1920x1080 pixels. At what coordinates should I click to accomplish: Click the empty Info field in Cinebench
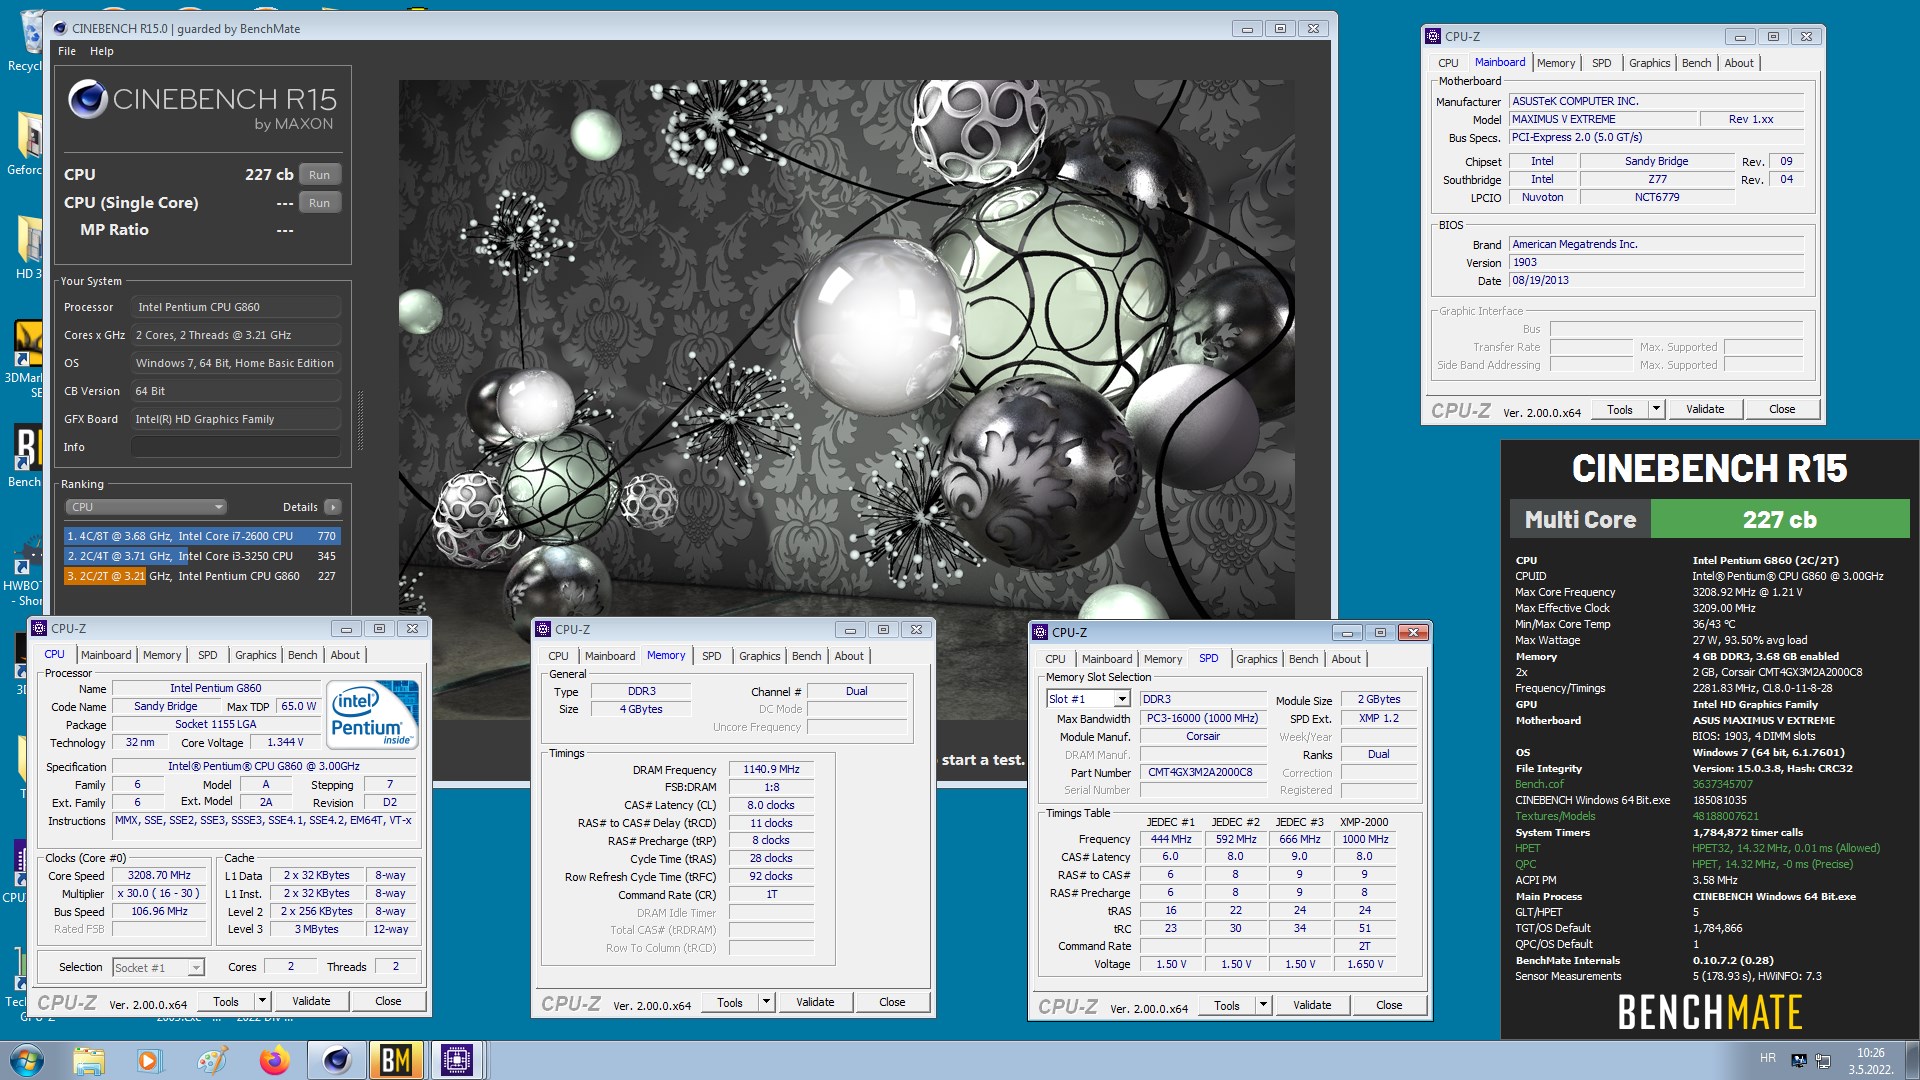(x=236, y=447)
